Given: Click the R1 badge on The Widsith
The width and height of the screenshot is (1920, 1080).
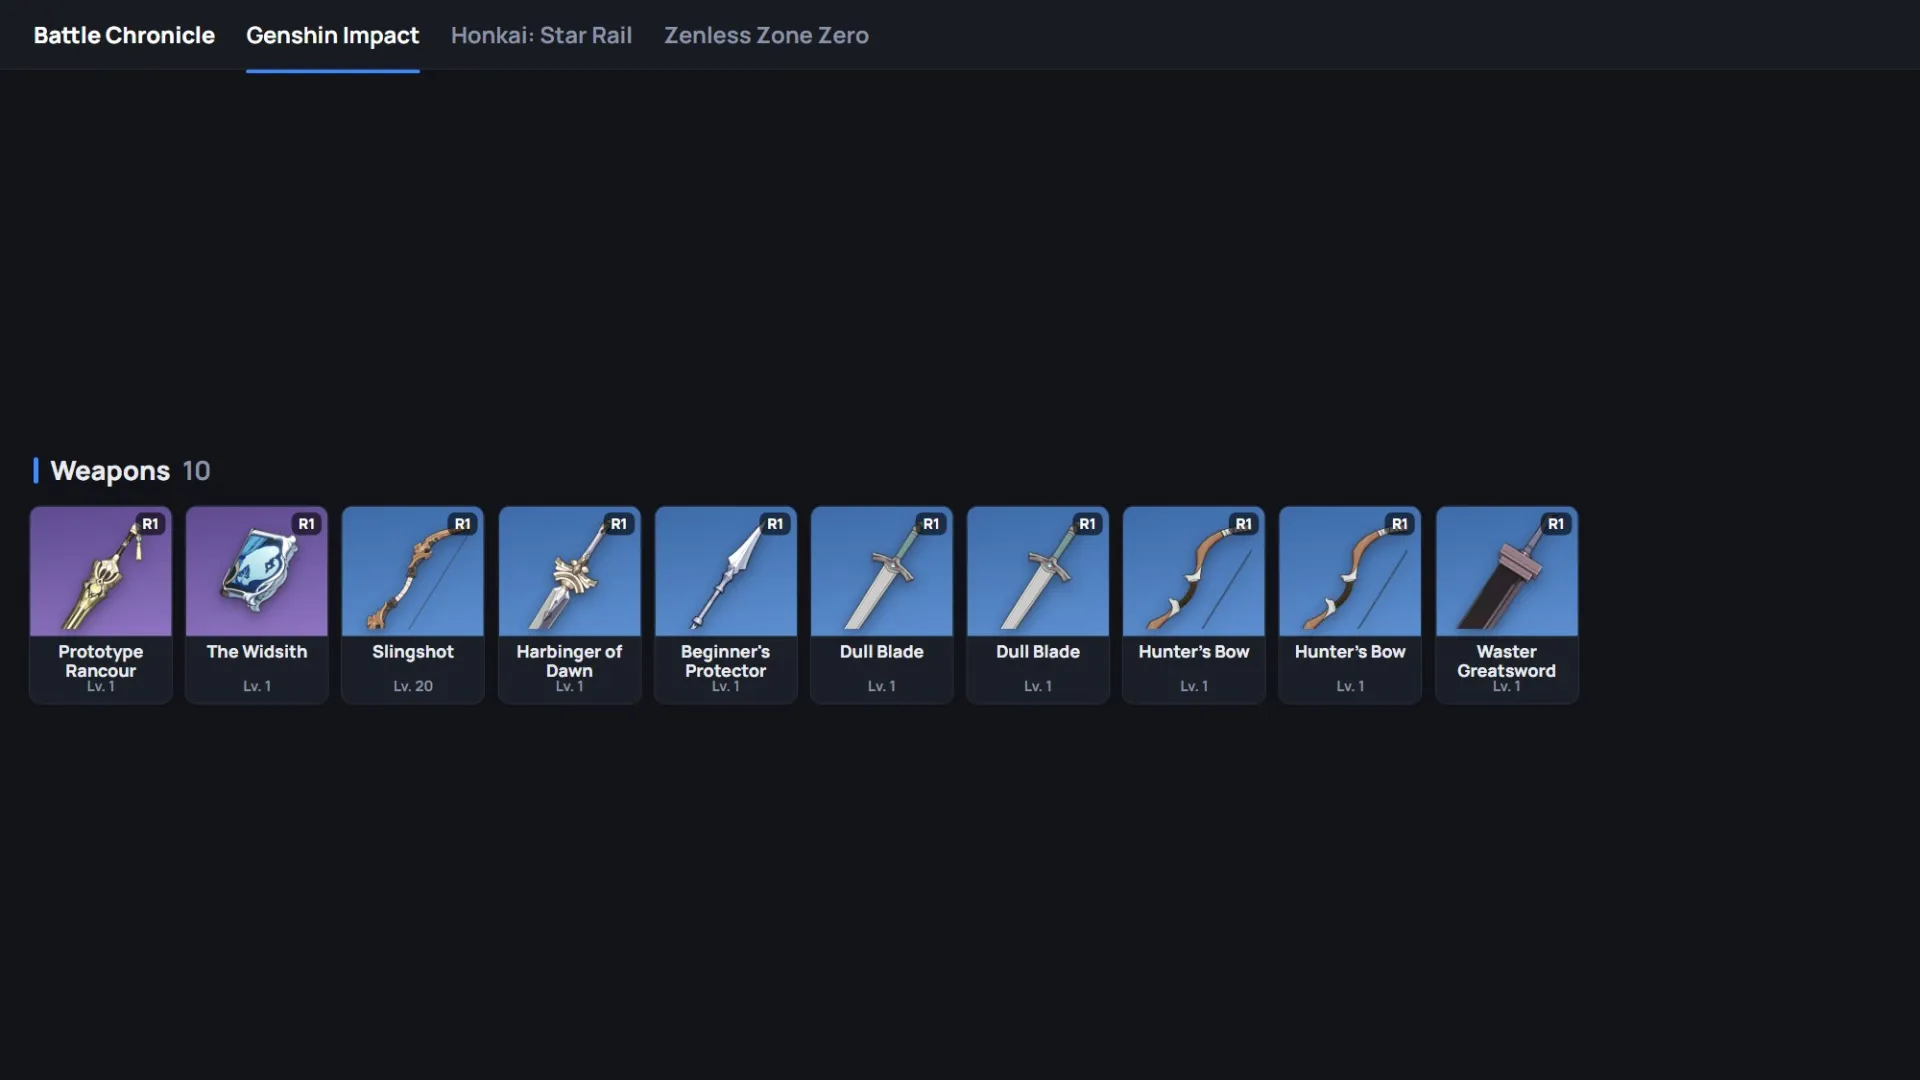Looking at the screenshot, I should (306, 524).
